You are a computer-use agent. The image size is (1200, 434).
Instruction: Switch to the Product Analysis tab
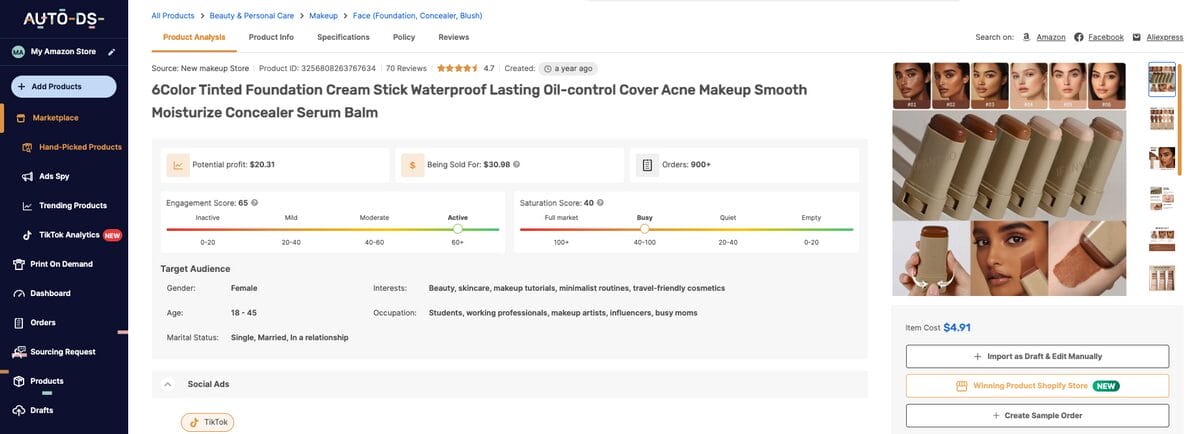coord(194,37)
